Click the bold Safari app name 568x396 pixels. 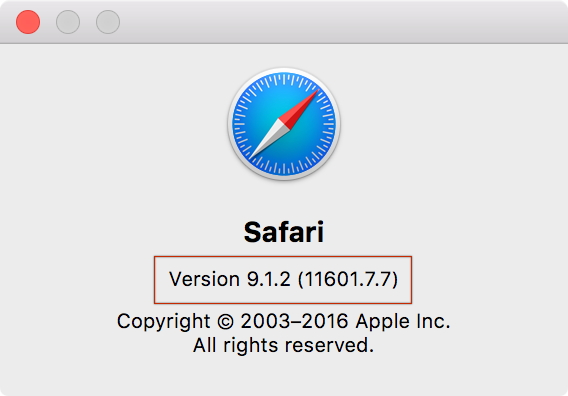point(284,232)
